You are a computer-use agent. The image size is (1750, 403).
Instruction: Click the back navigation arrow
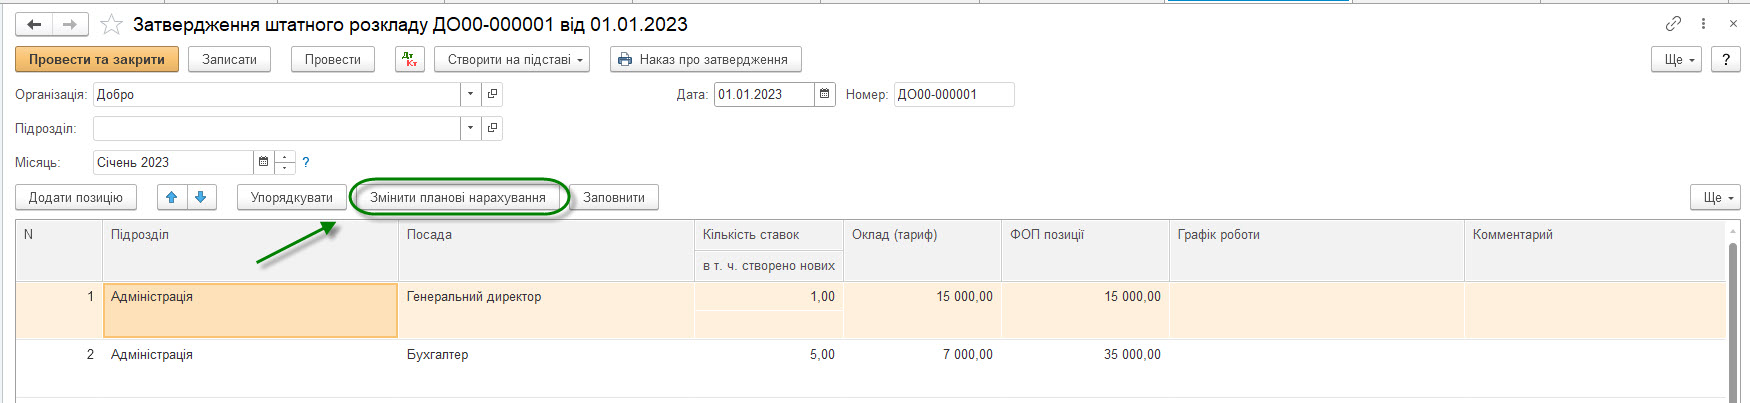(x=34, y=24)
